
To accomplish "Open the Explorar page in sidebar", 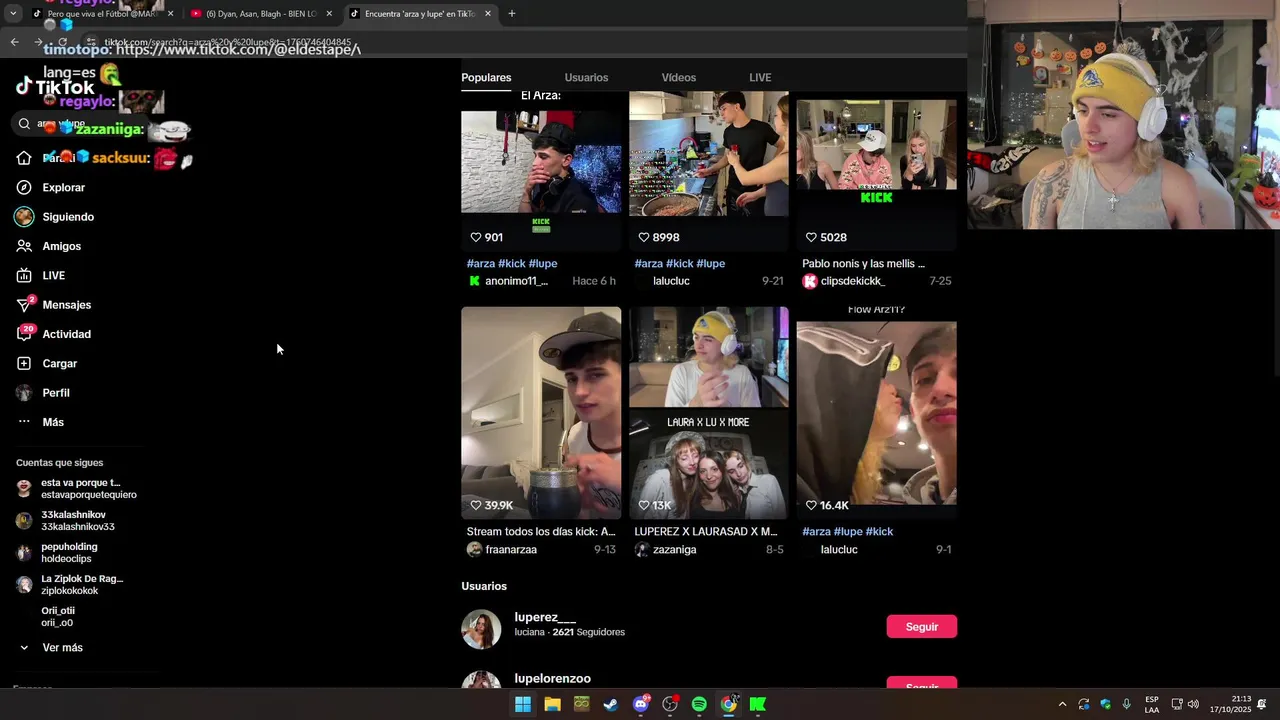I will (x=50, y=187).
